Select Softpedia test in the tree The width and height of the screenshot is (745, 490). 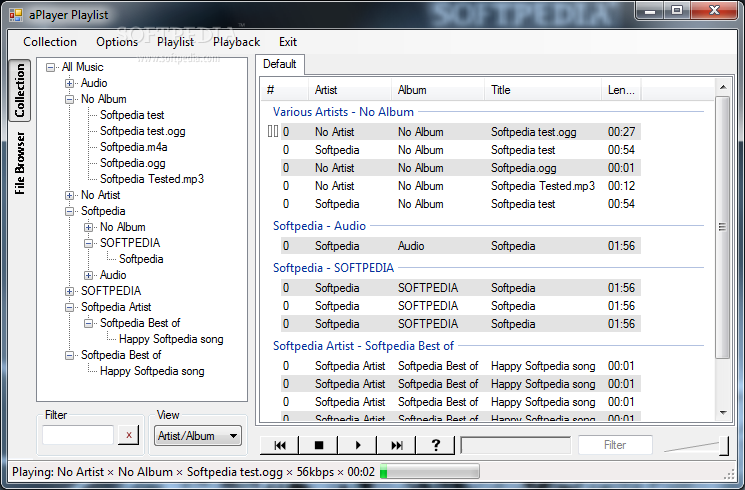click(x=132, y=115)
